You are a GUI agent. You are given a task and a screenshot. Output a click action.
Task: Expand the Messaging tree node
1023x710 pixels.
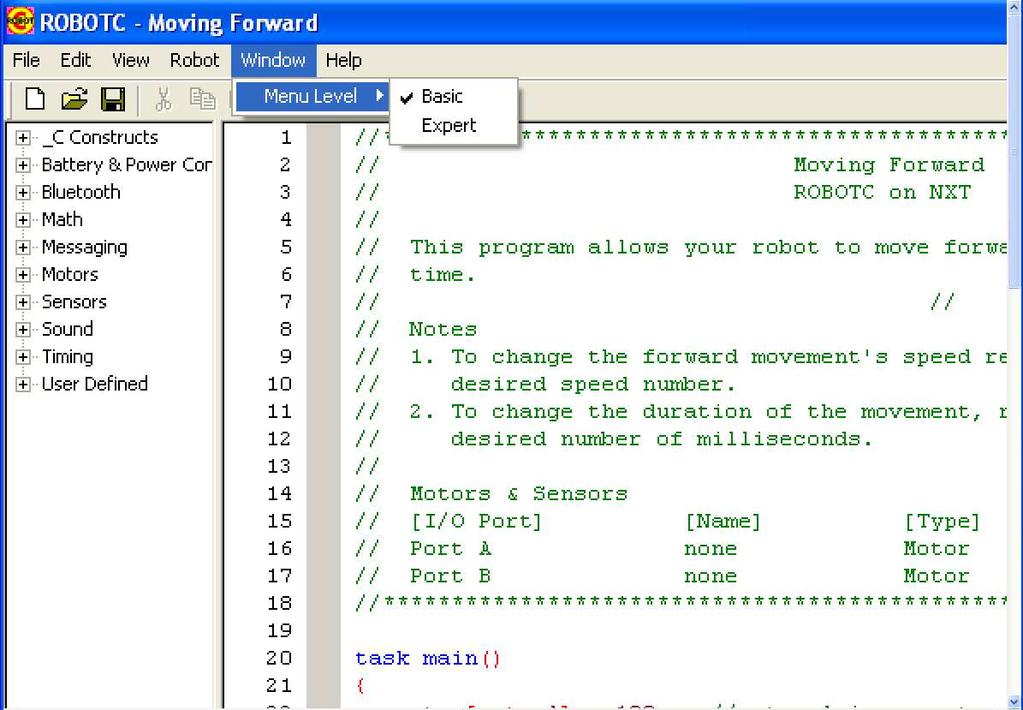click(23, 247)
